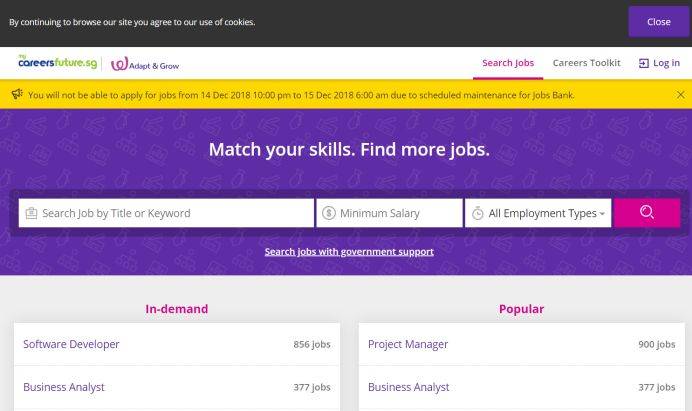
Task: Click the Log in door icon
Action: point(643,63)
